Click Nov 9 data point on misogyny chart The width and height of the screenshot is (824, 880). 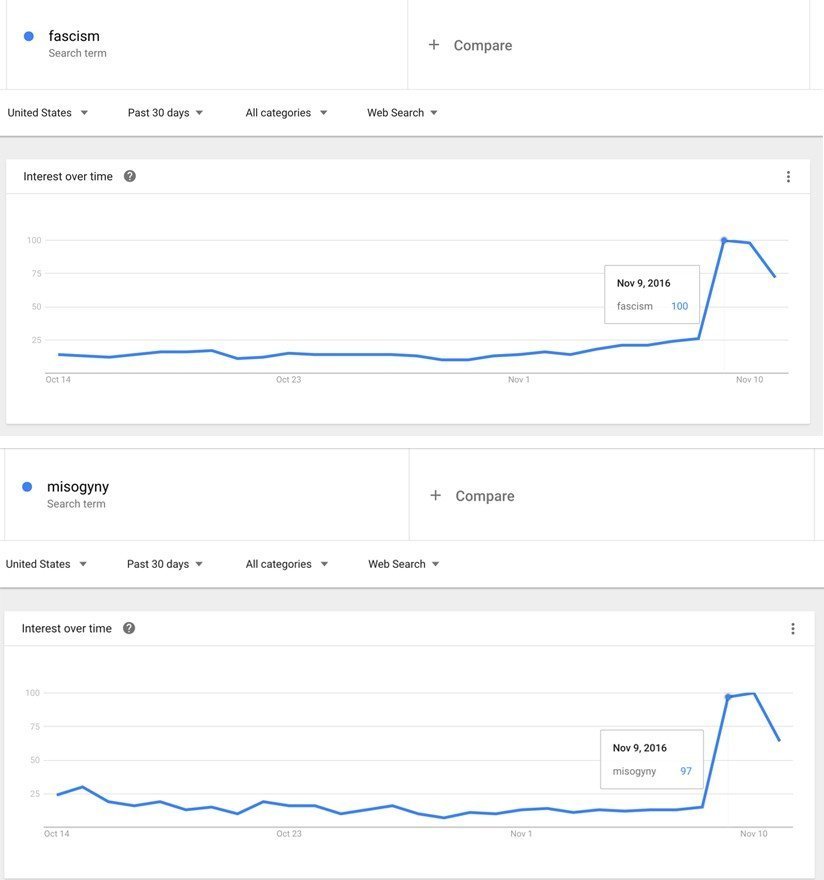(x=728, y=697)
